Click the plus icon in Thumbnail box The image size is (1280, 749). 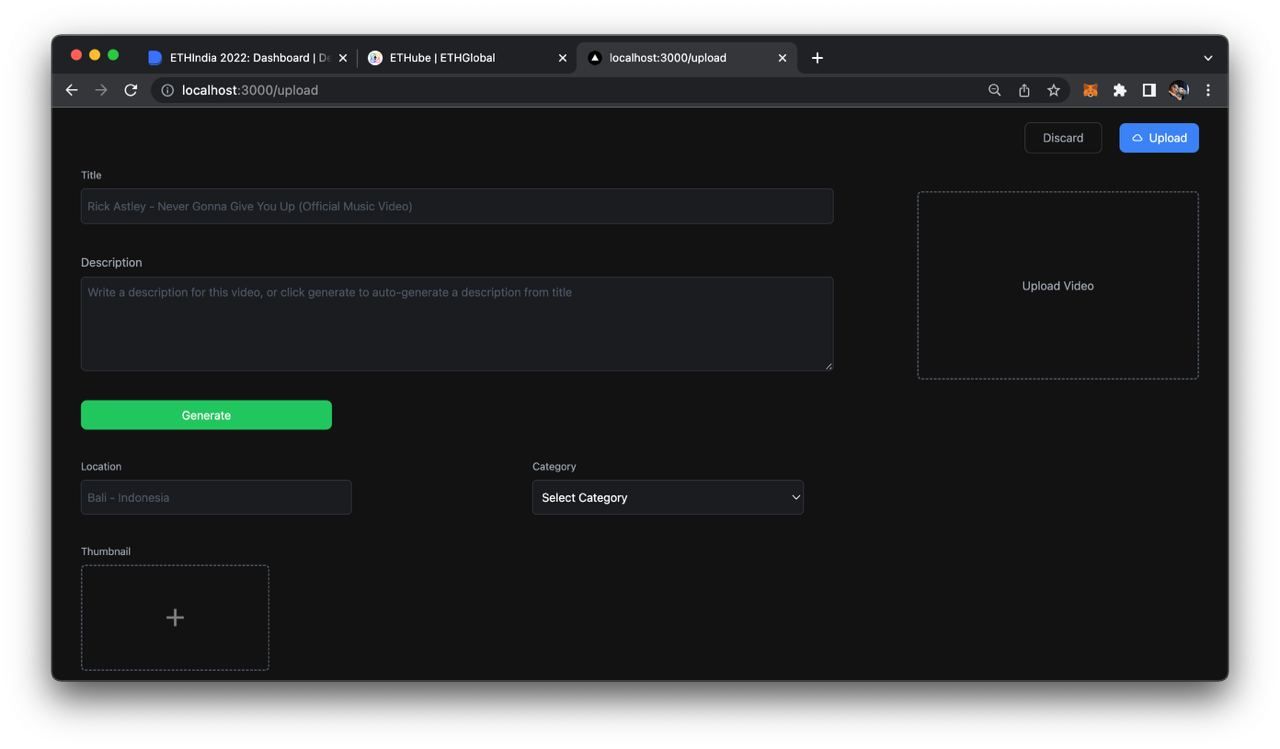tap(175, 618)
